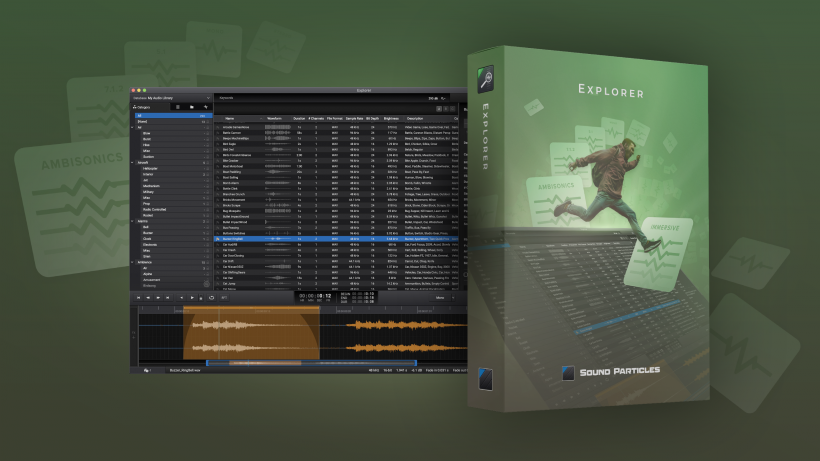Screen dimensions: 820x461
Task: Click waveform preview of Bricks Scrape row
Action: 278,205
